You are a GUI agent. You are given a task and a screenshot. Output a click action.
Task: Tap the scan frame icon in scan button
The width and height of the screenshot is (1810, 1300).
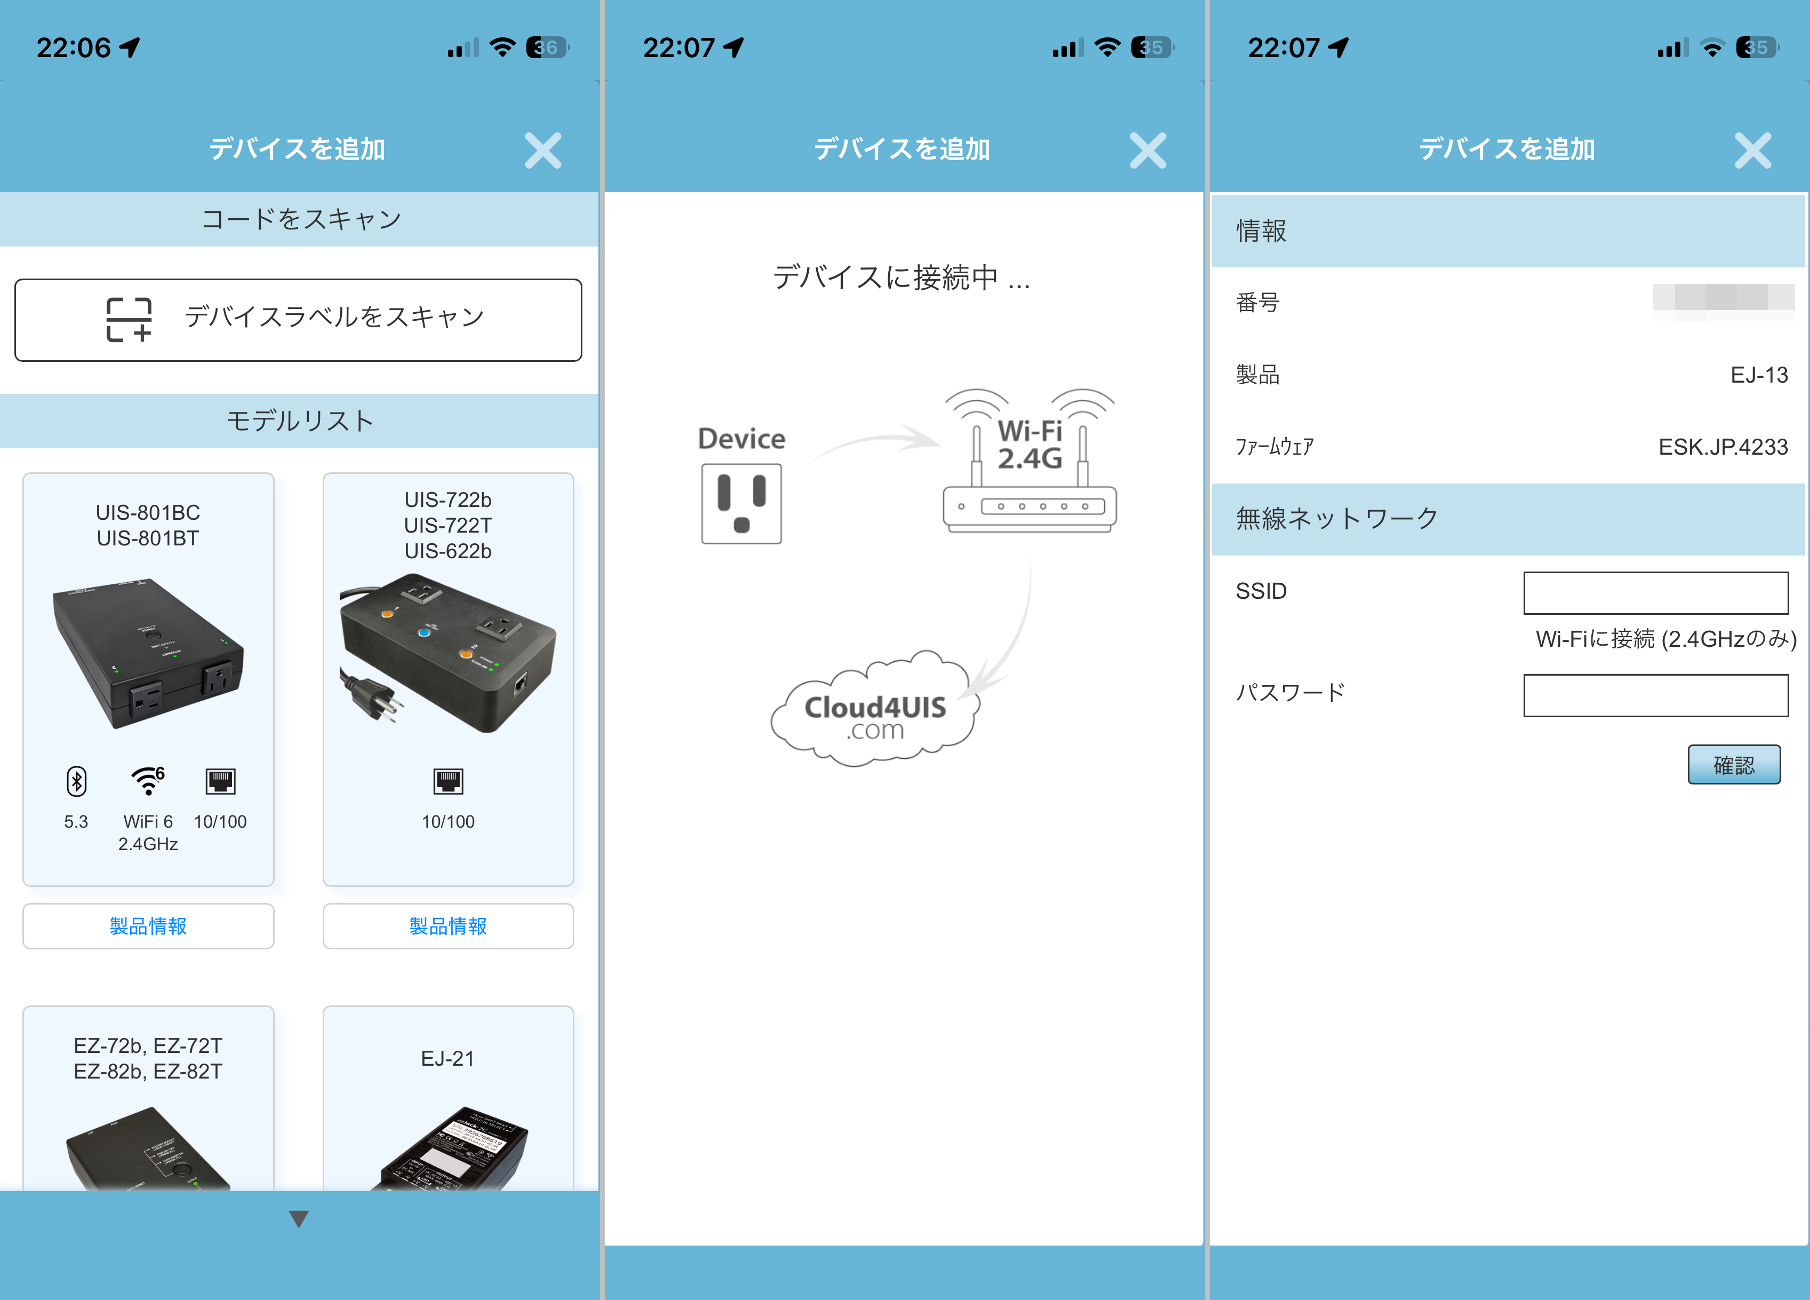(x=129, y=320)
